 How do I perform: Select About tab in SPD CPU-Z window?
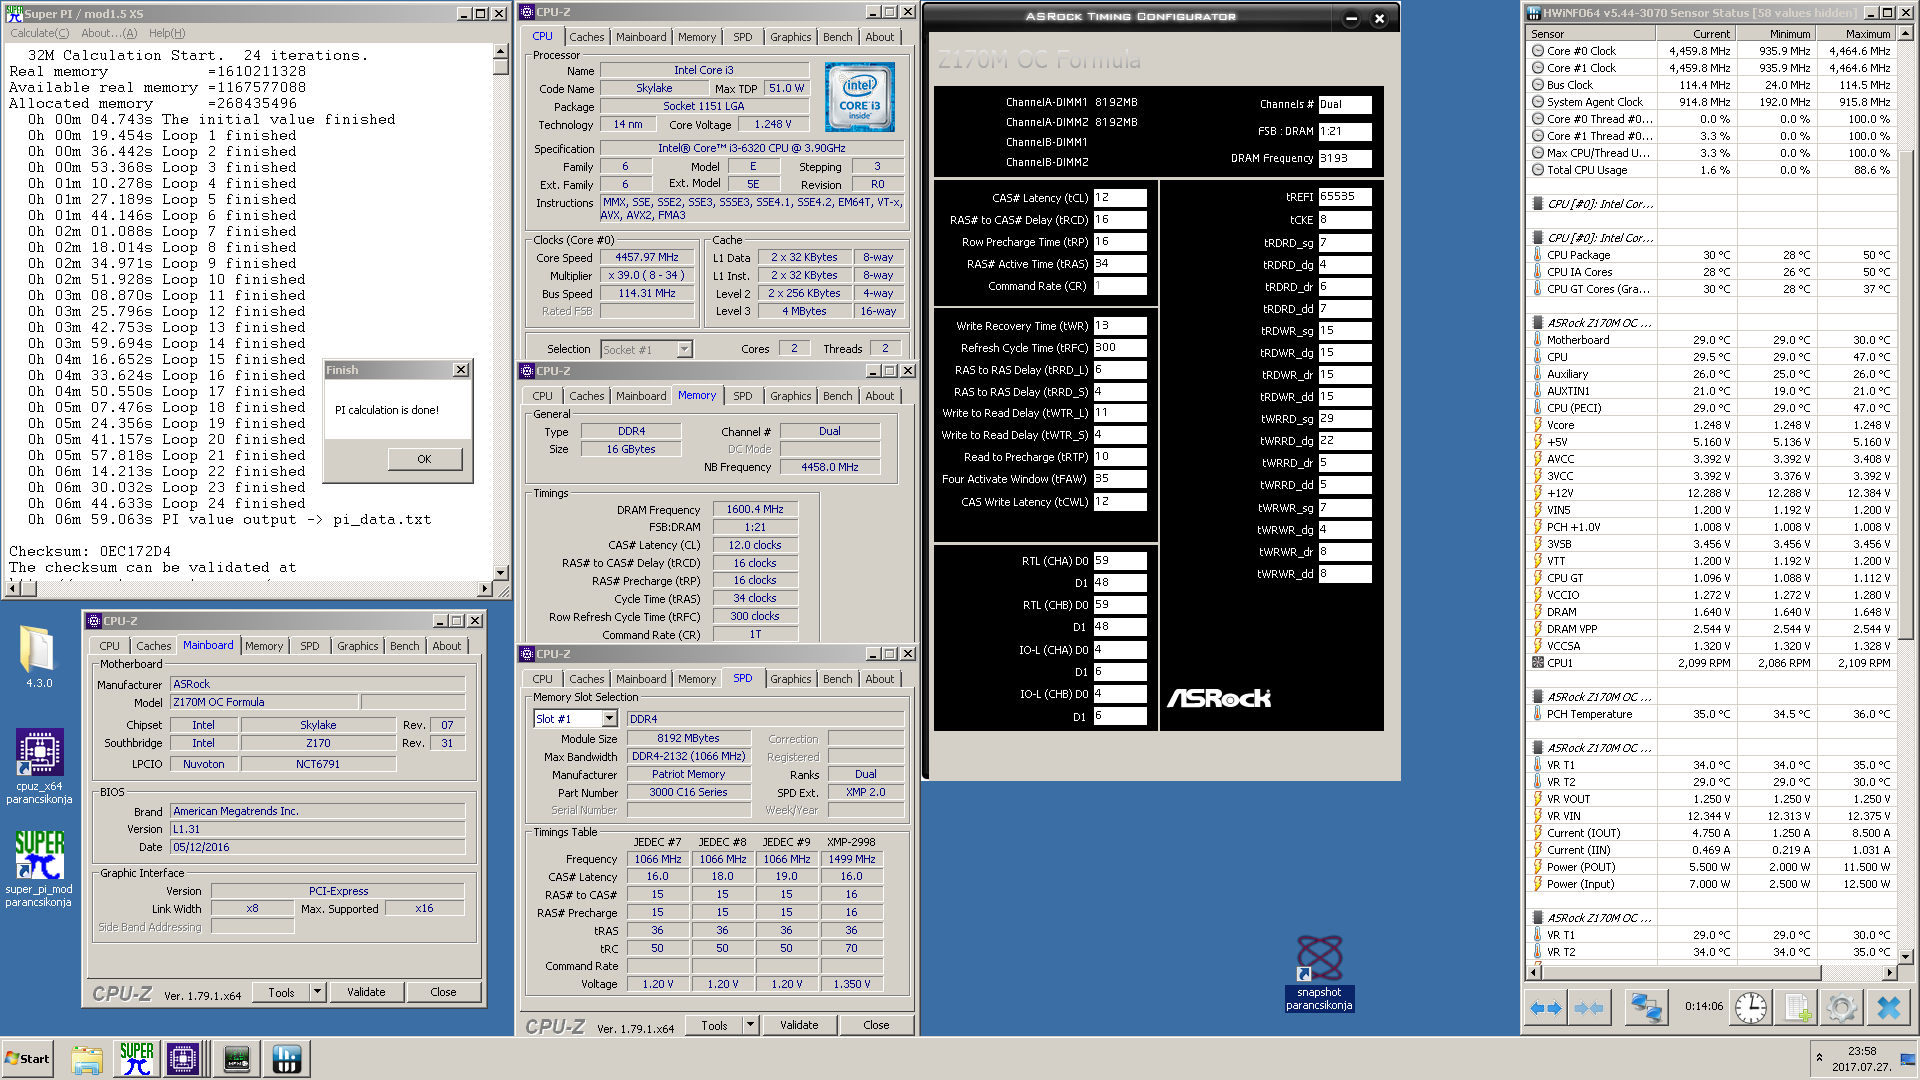(x=880, y=679)
